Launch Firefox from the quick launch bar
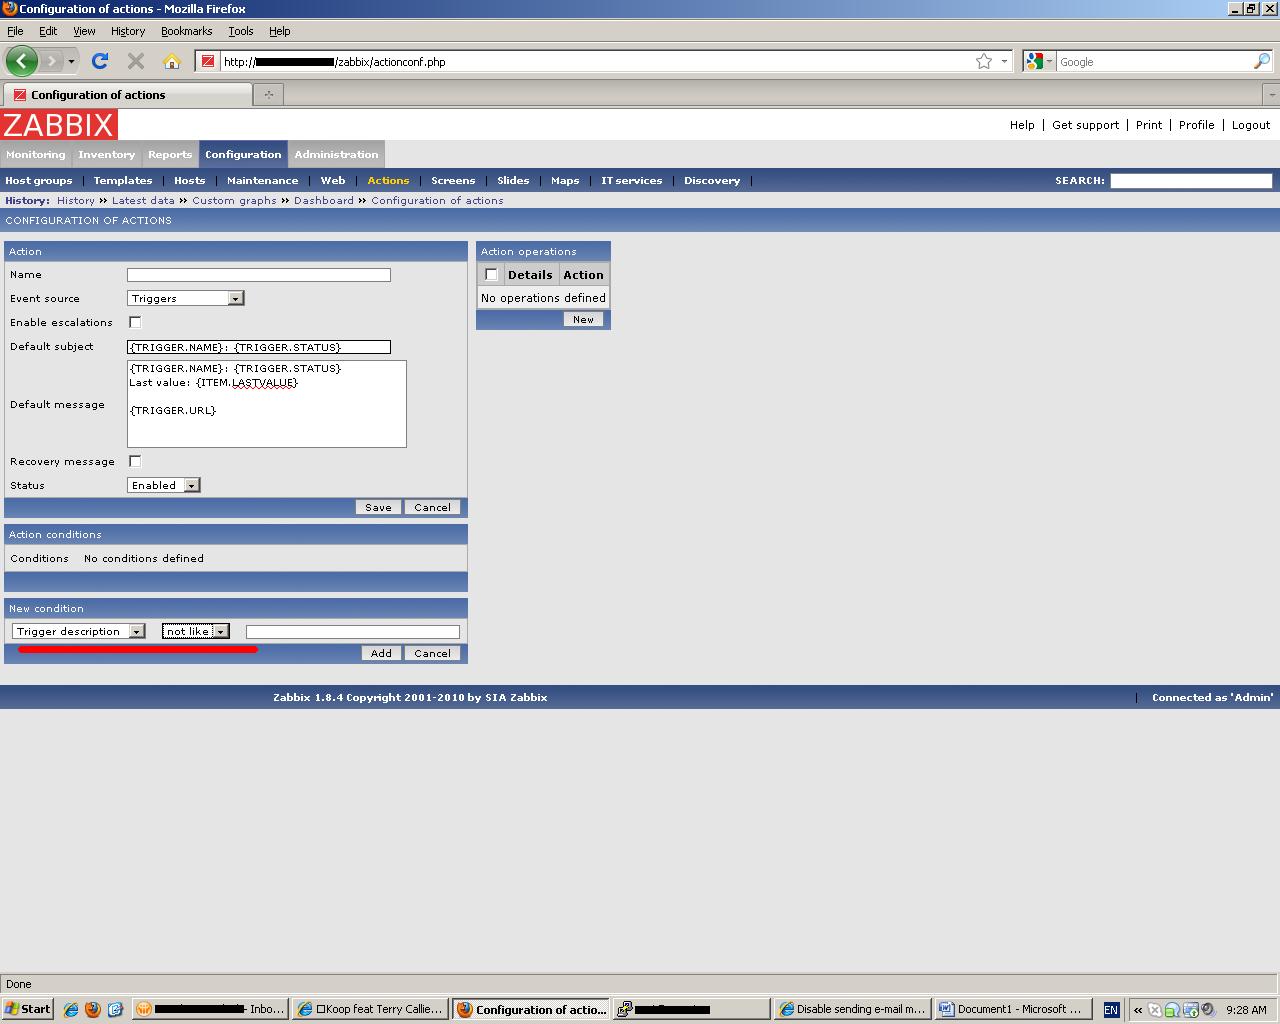1280x1024 pixels. (x=93, y=1009)
